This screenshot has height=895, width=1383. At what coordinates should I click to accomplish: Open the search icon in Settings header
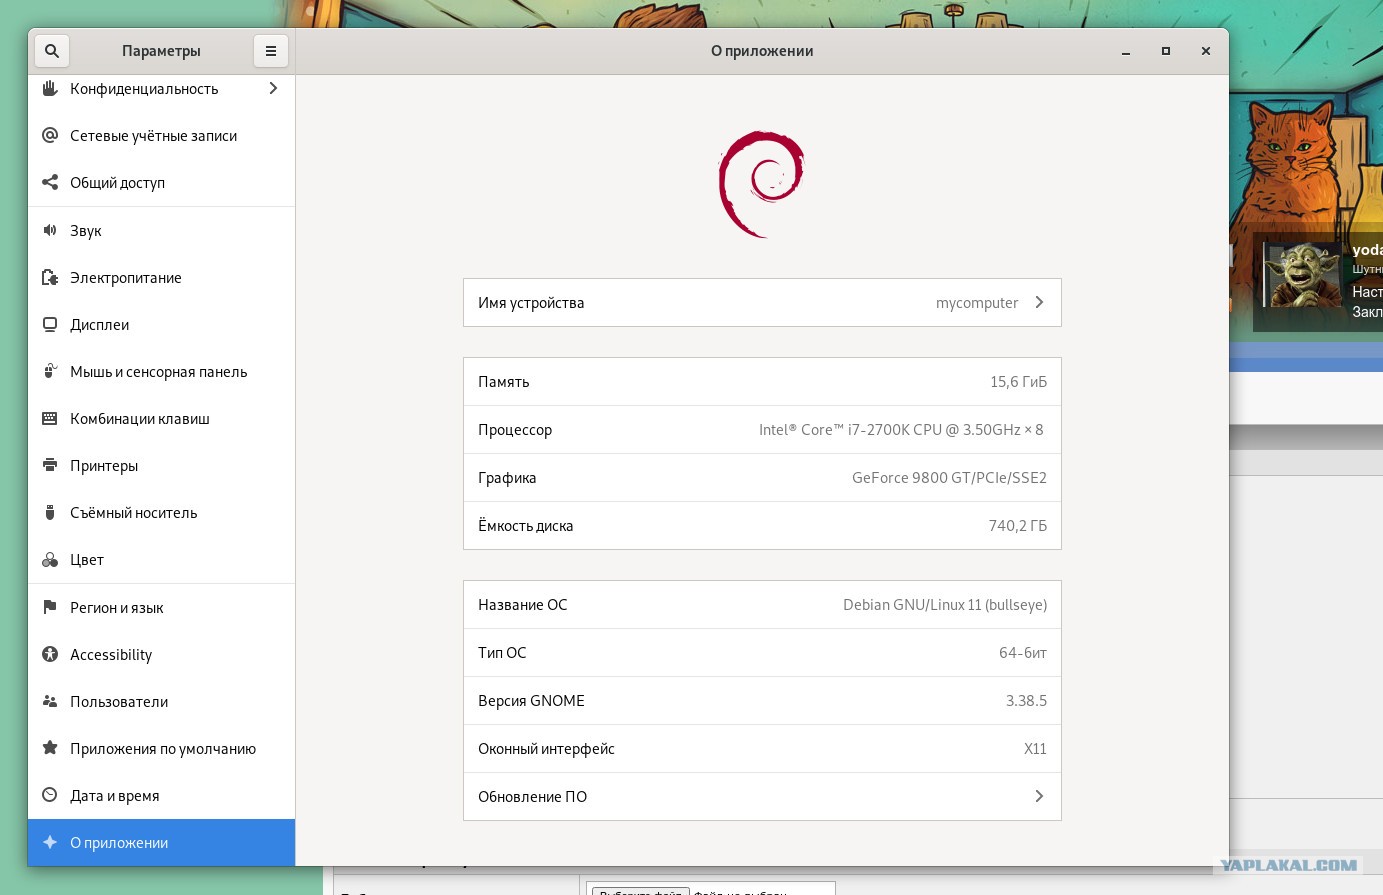pyautogui.click(x=51, y=51)
